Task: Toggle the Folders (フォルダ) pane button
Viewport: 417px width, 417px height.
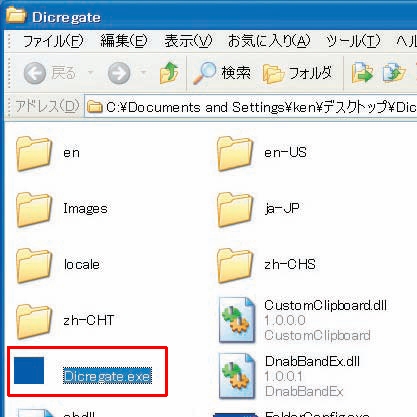Action: click(x=298, y=73)
